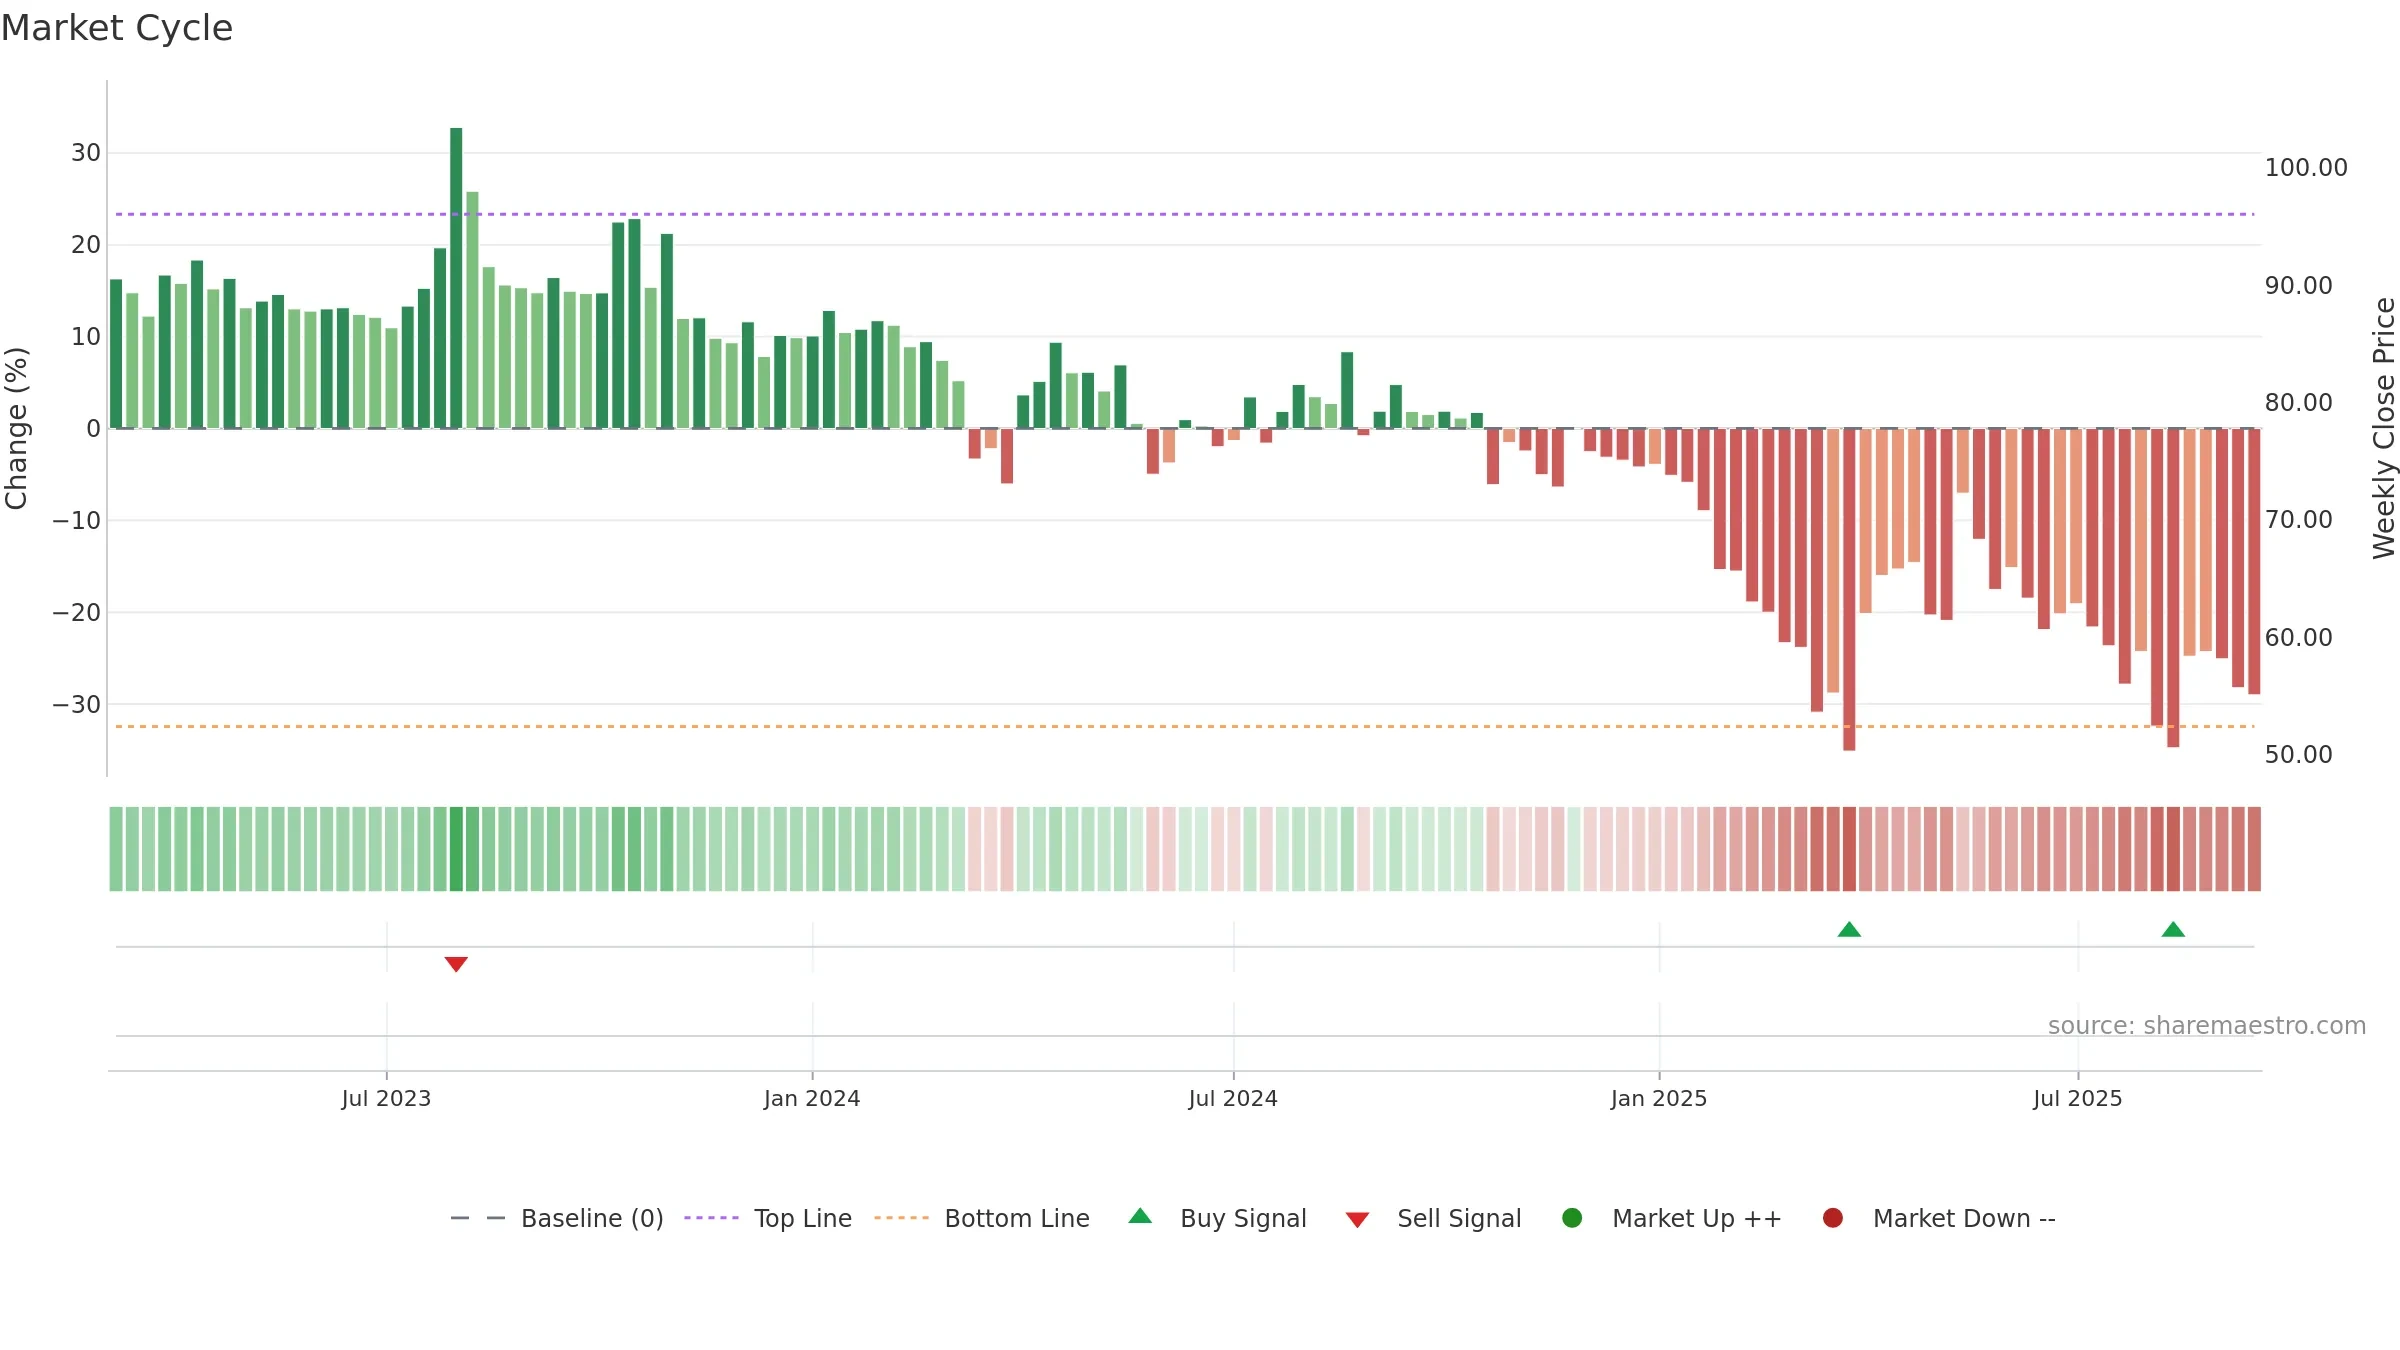Click the 10 tick on the change axis
The image size is (2400, 1350).
(86, 337)
